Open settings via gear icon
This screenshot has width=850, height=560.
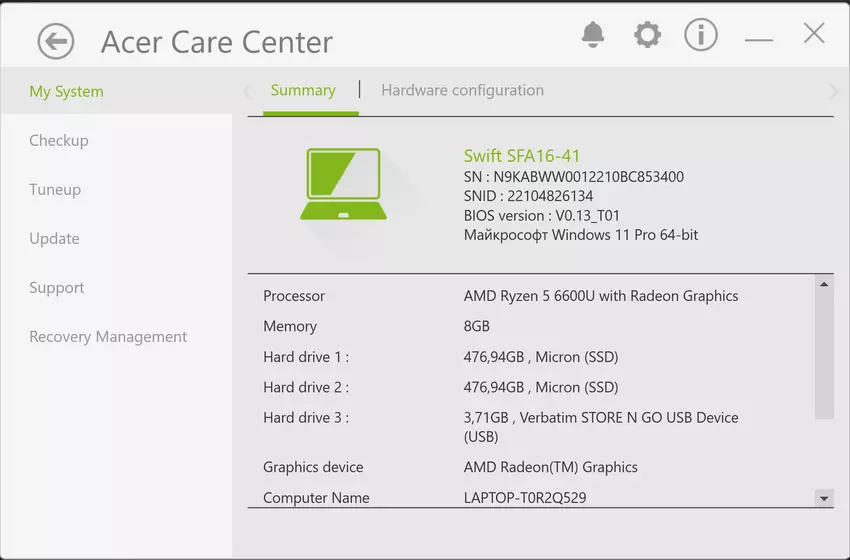pos(647,35)
